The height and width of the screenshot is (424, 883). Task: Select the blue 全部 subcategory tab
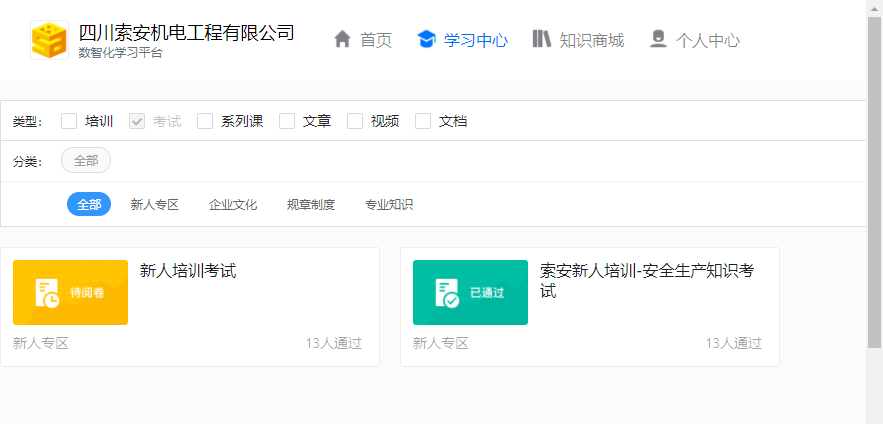[x=89, y=204]
